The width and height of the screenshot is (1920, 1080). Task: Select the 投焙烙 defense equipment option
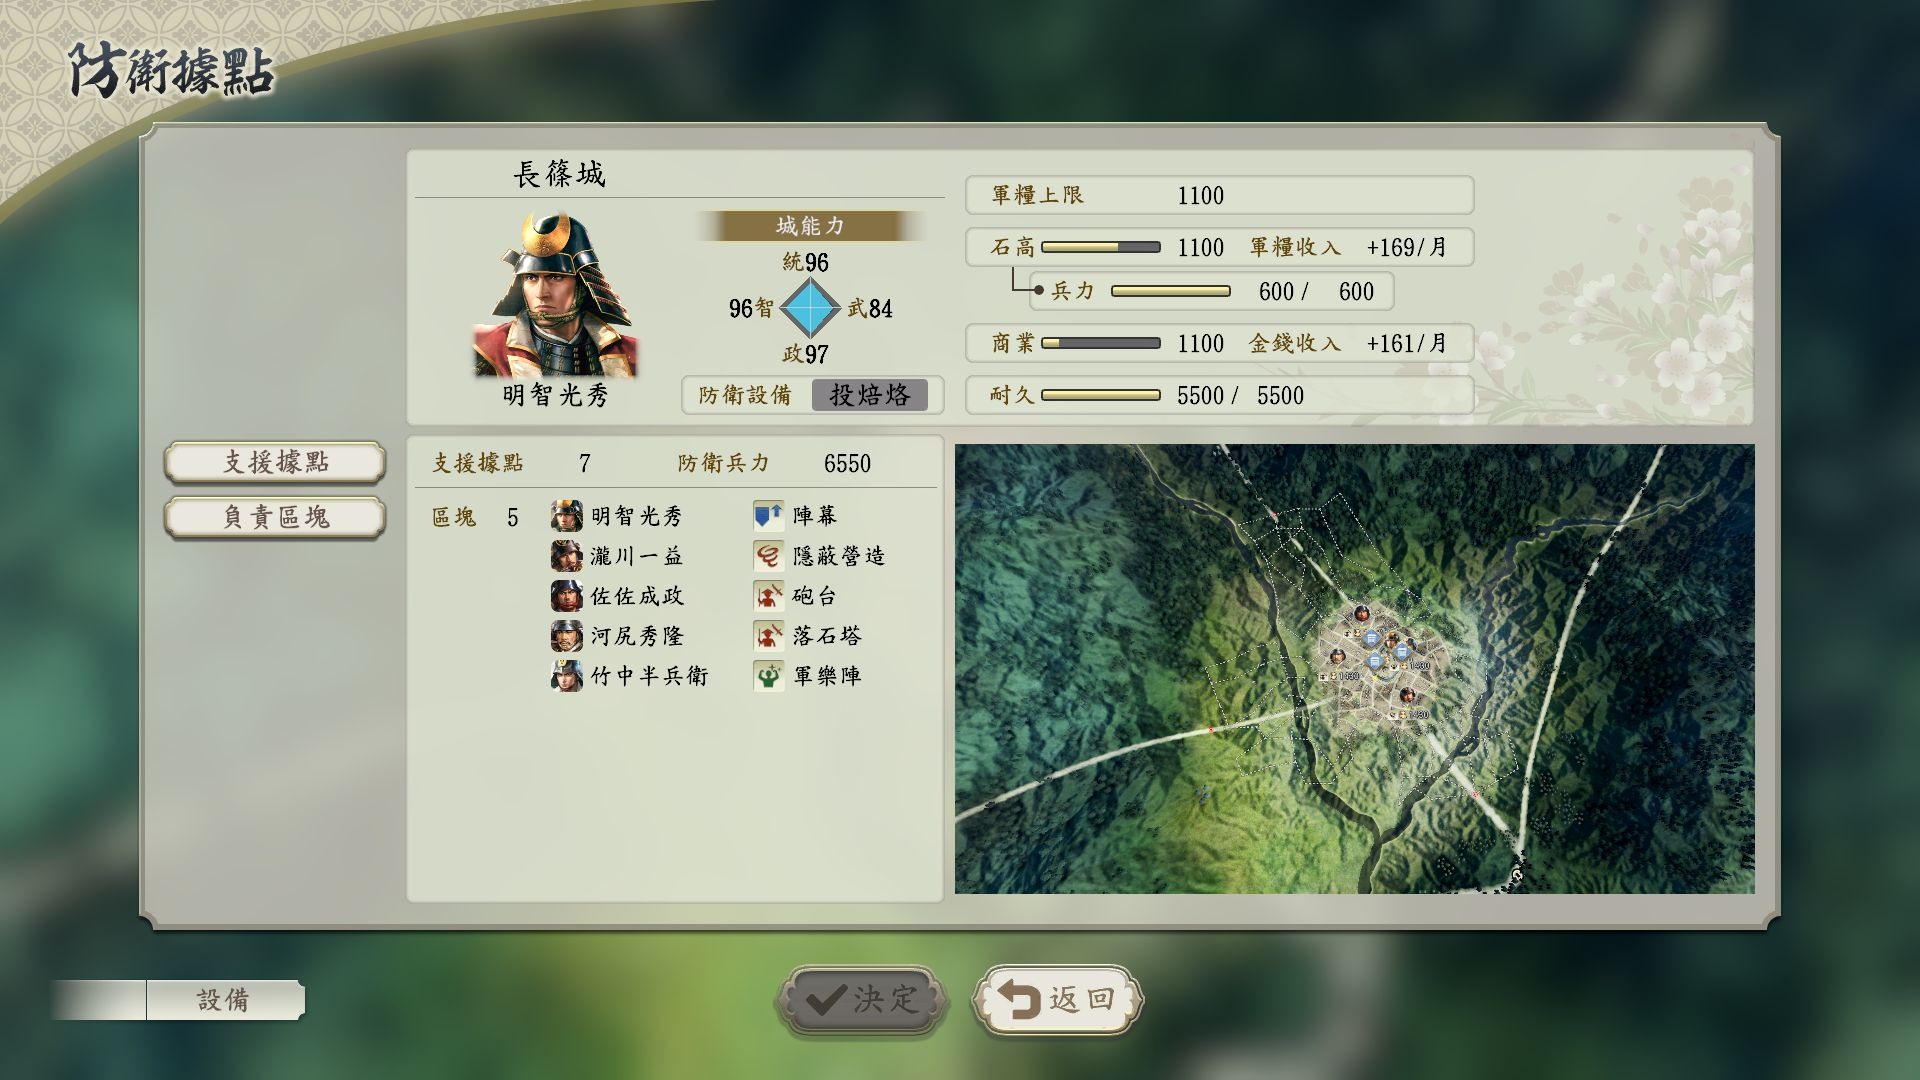869,395
